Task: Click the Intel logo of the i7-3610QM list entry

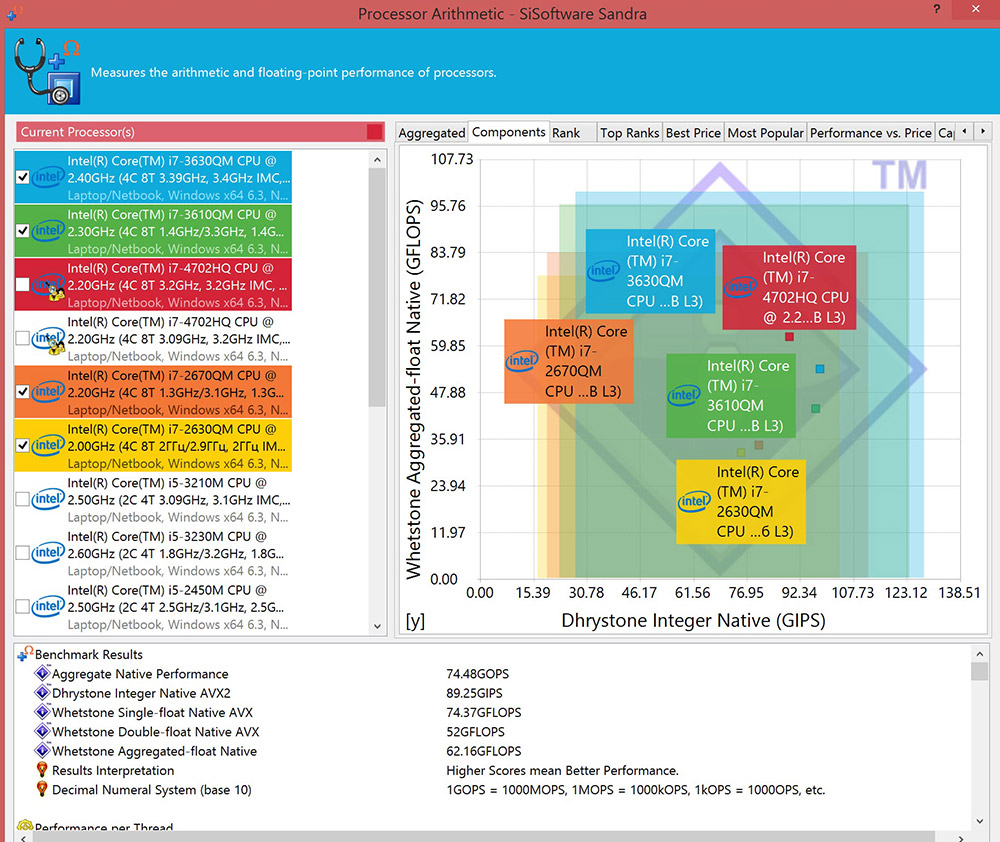Action: tap(48, 230)
